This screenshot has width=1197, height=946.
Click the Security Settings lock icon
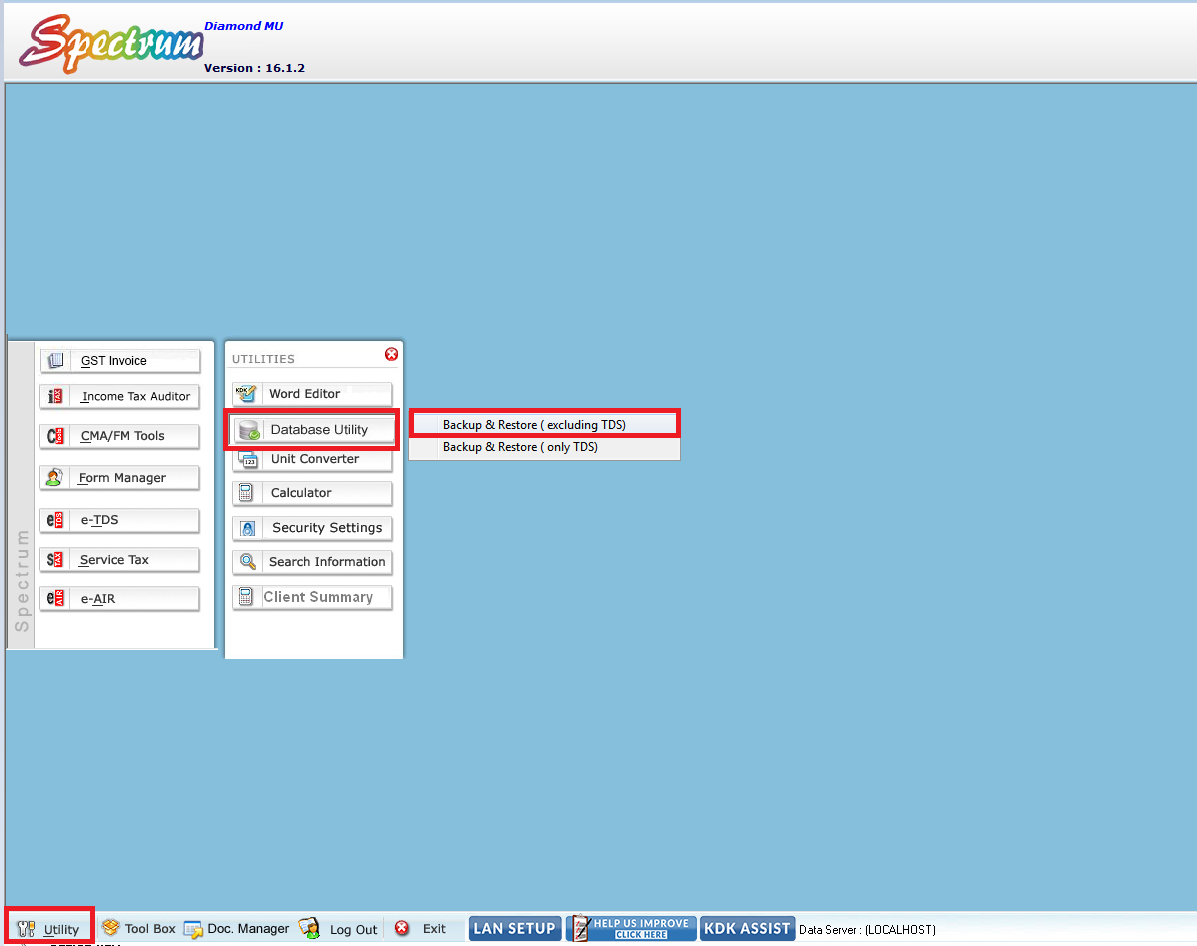247,528
